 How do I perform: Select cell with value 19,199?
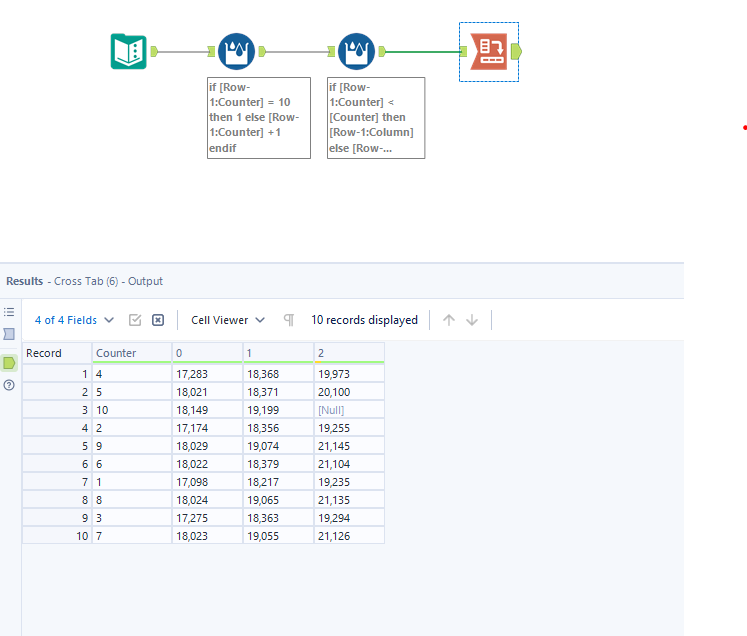click(x=278, y=410)
